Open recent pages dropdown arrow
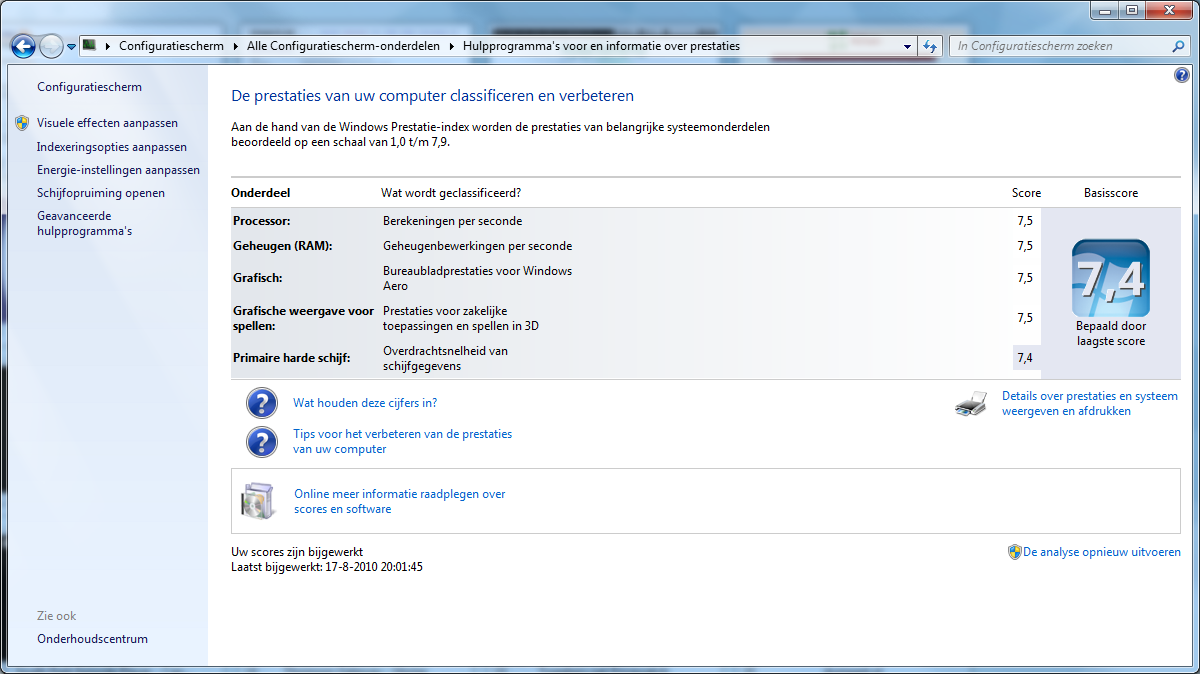The width and height of the screenshot is (1200, 674). [71, 47]
